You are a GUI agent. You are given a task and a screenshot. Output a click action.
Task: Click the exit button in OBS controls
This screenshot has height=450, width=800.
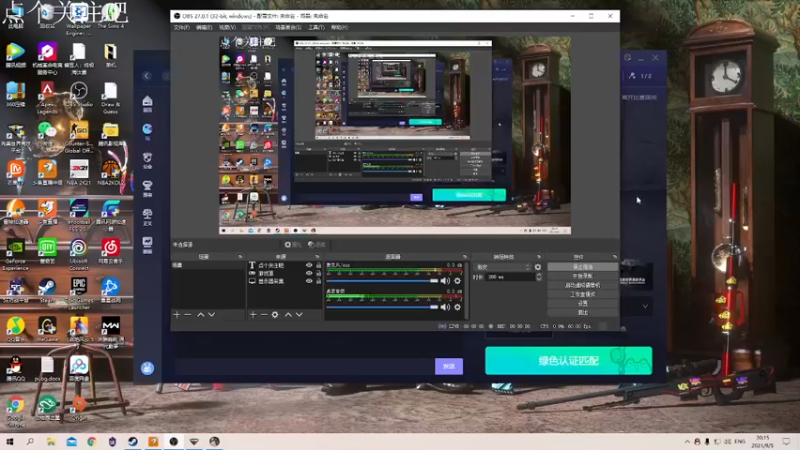tap(583, 312)
